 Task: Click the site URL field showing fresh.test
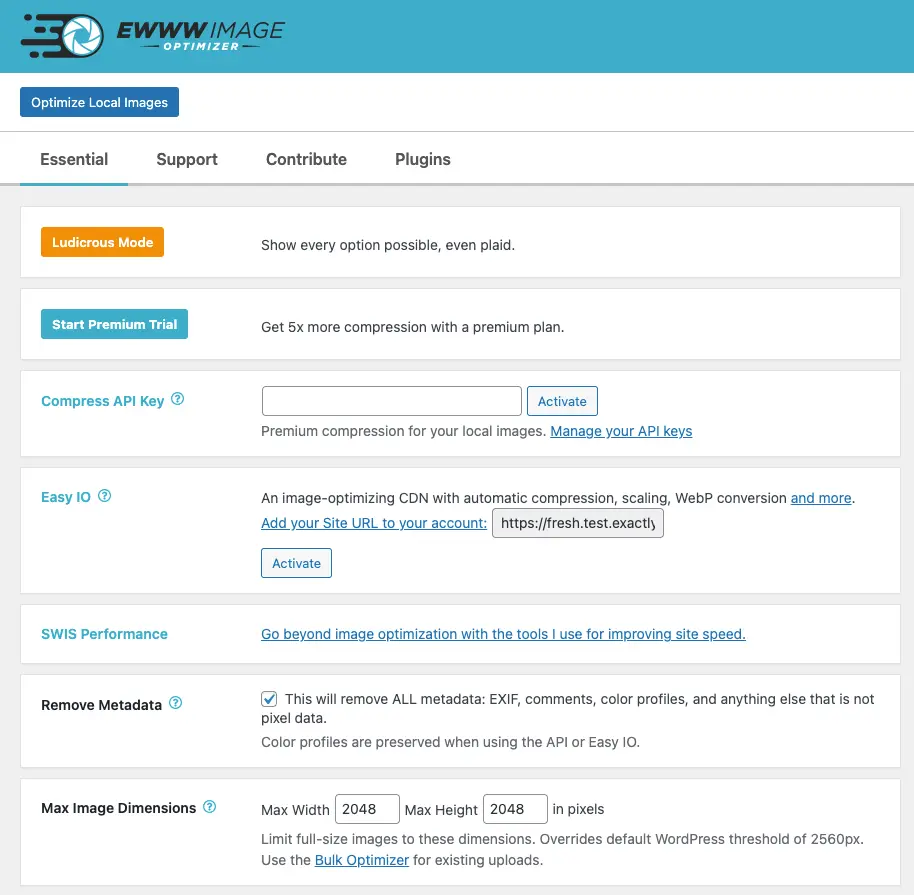(x=578, y=523)
